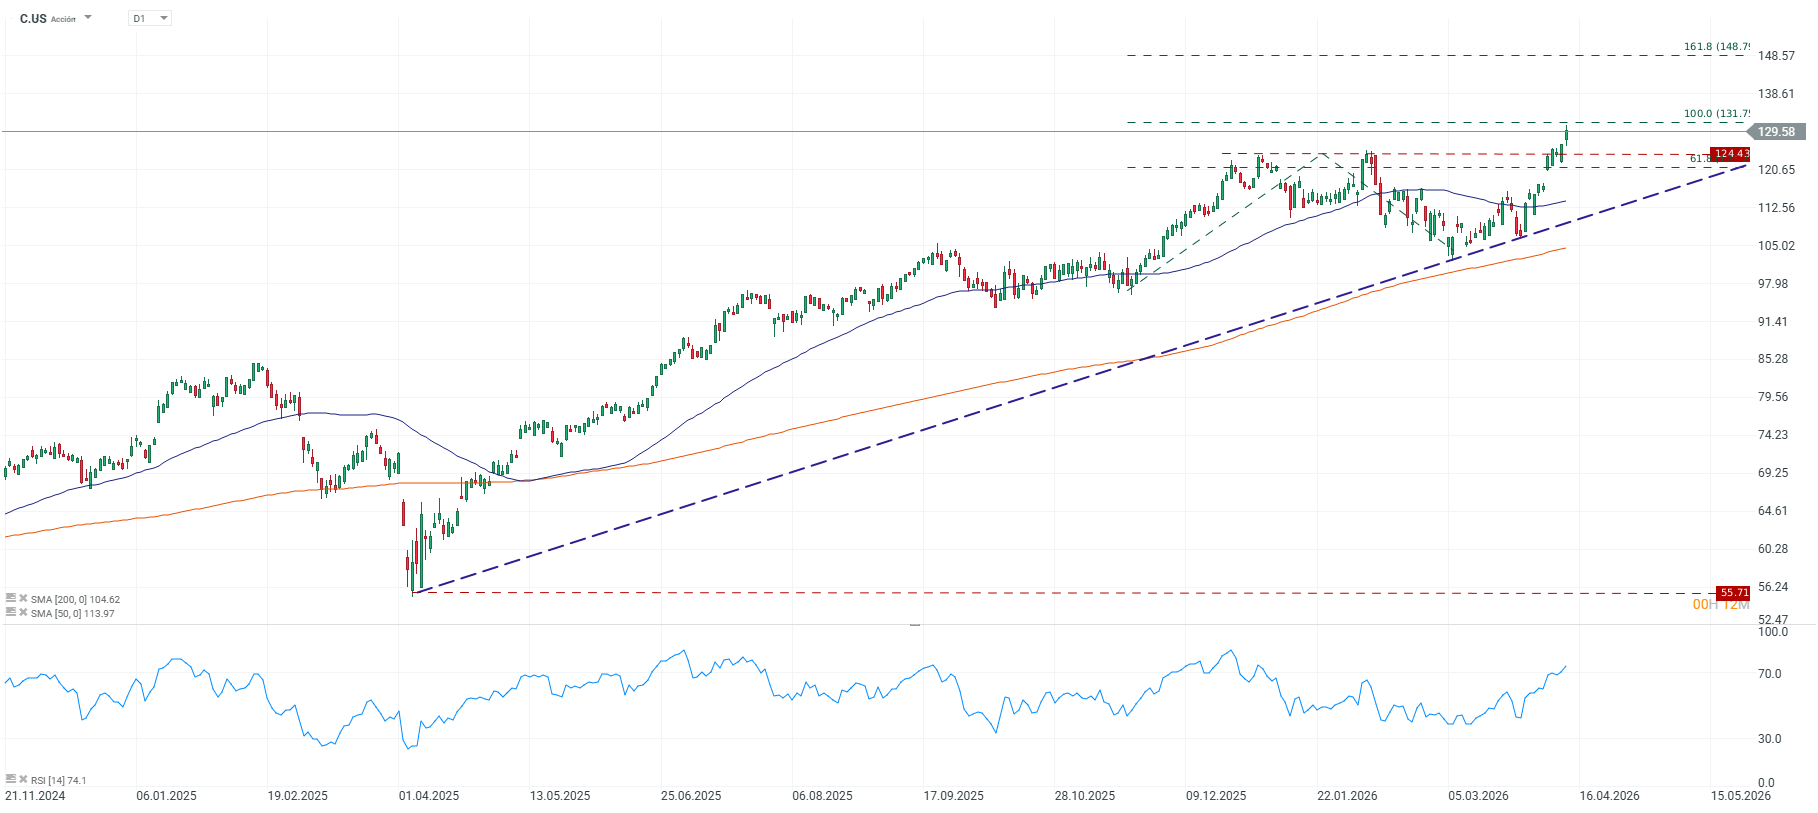The image size is (1818, 813).
Task: Open the symbol dropdown next to C.US
Action: coord(87,17)
